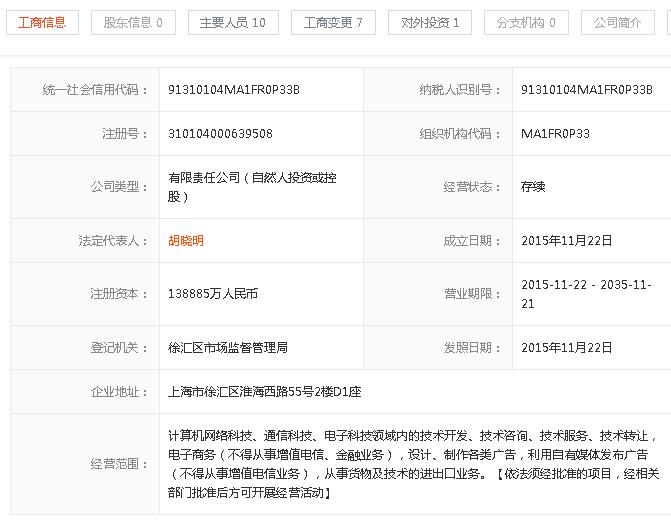Click registered capital 138885万人民币
The height and width of the screenshot is (521, 671).
click(213, 294)
